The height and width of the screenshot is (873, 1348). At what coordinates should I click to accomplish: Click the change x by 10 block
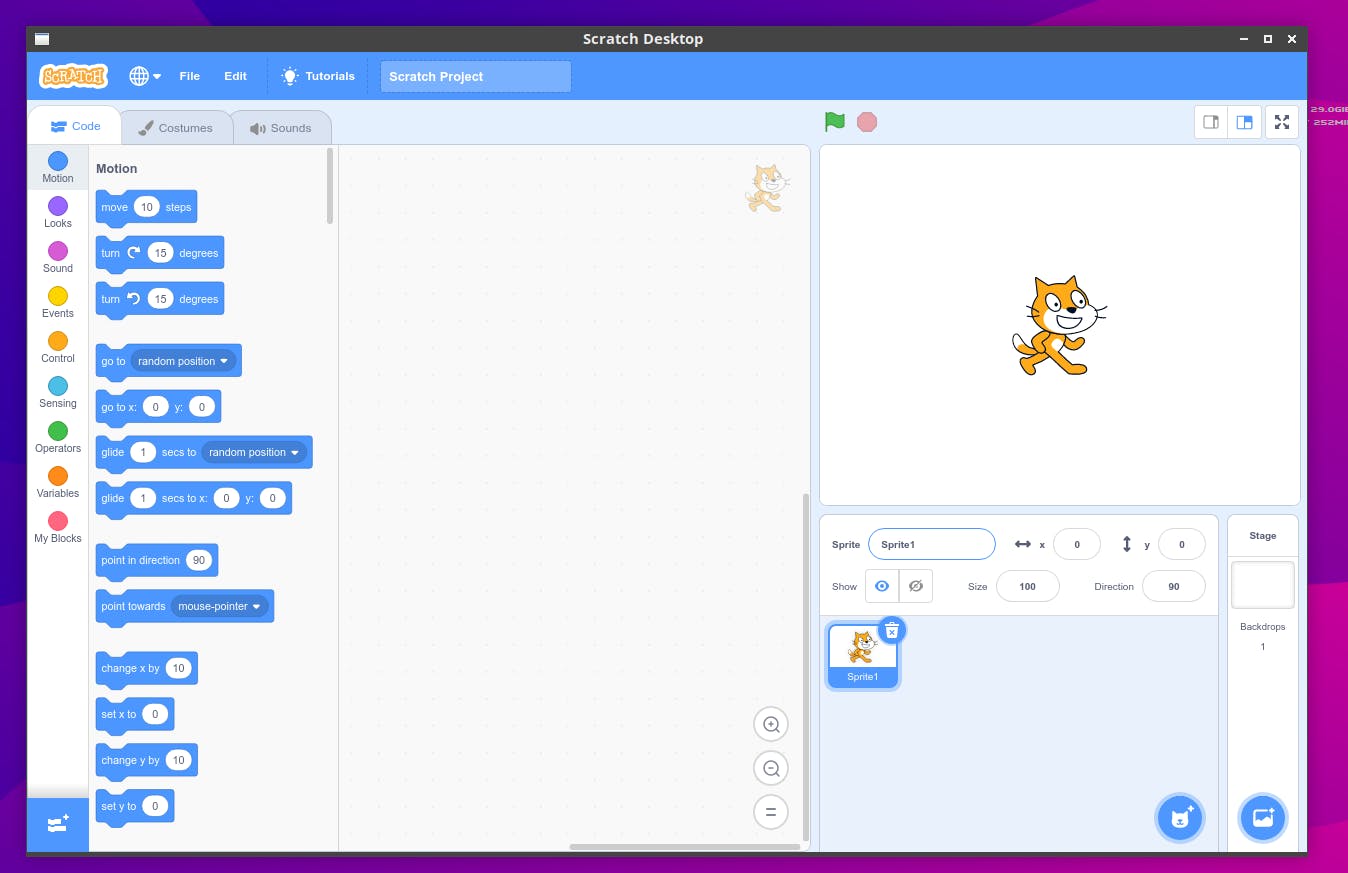click(147, 669)
